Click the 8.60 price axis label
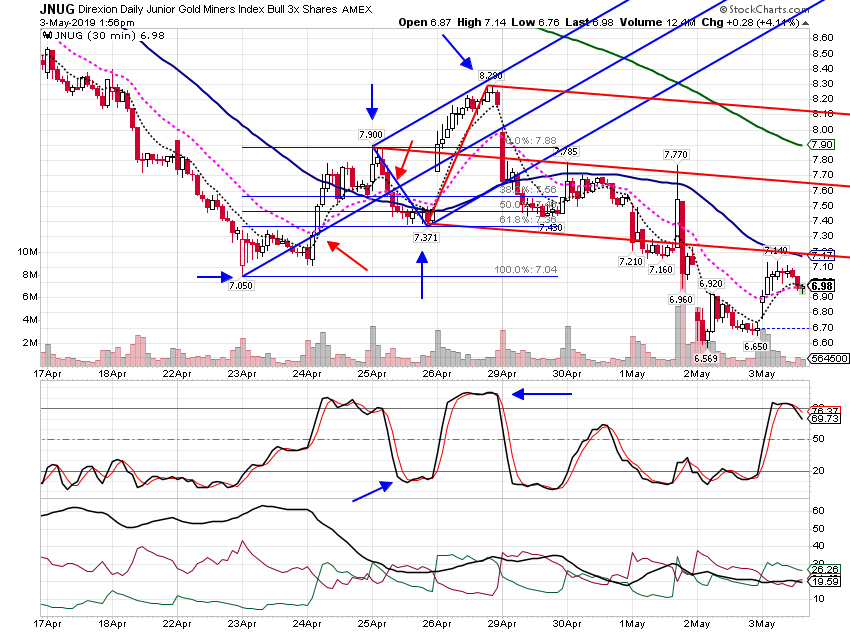The height and width of the screenshot is (633, 850). (x=823, y=38)
